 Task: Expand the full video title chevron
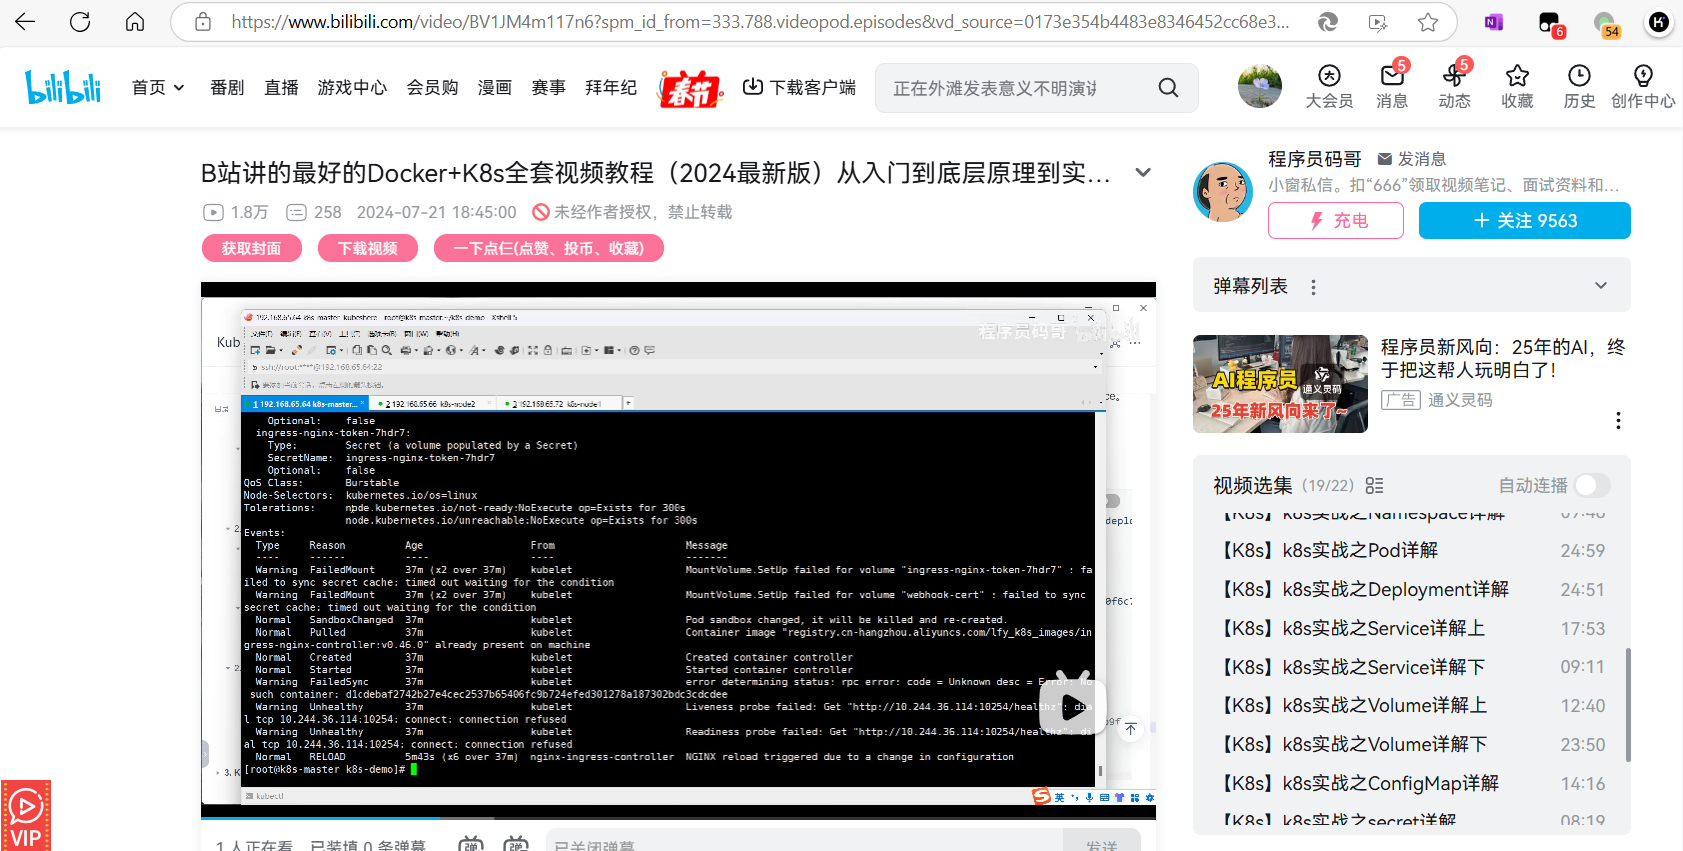[1143, 172]
